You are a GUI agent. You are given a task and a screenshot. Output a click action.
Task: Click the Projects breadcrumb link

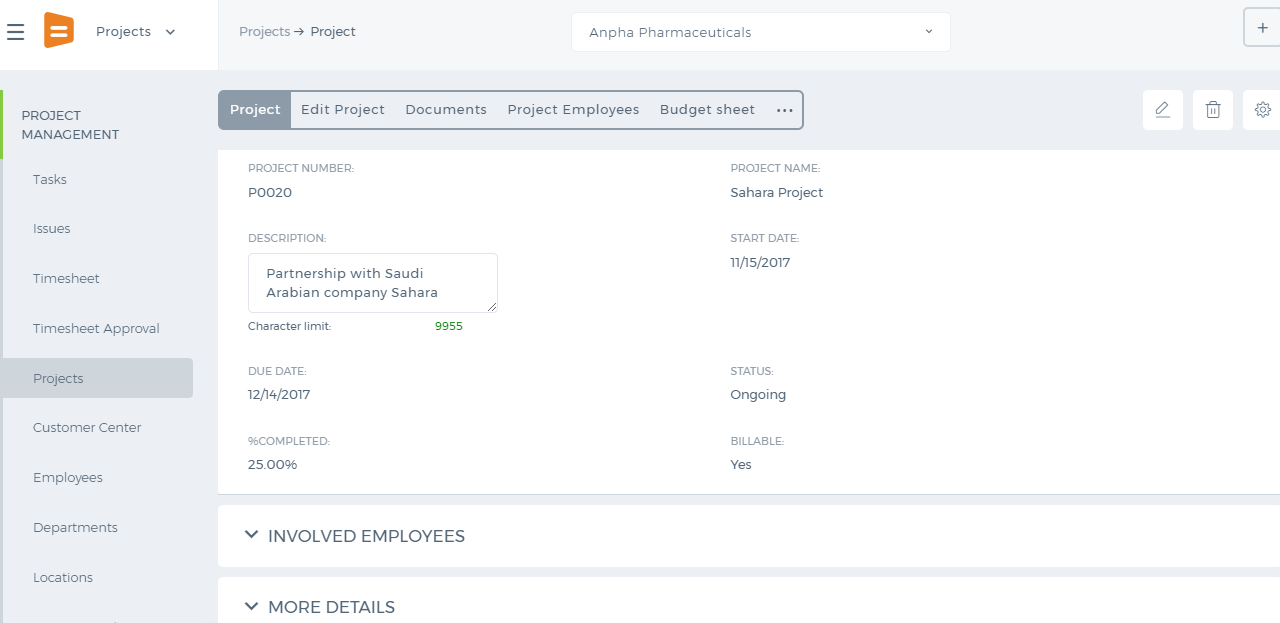264,32
